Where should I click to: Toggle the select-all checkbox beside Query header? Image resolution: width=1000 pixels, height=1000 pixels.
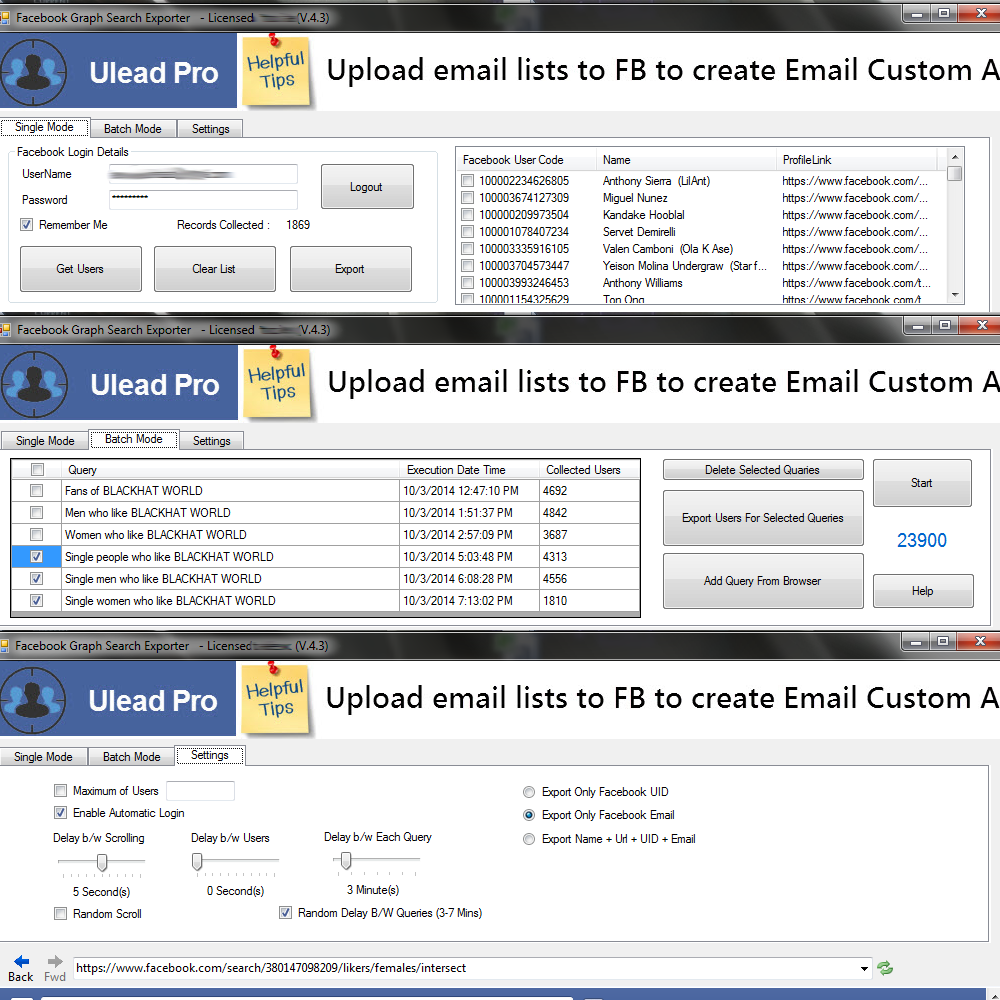[38, 469]
